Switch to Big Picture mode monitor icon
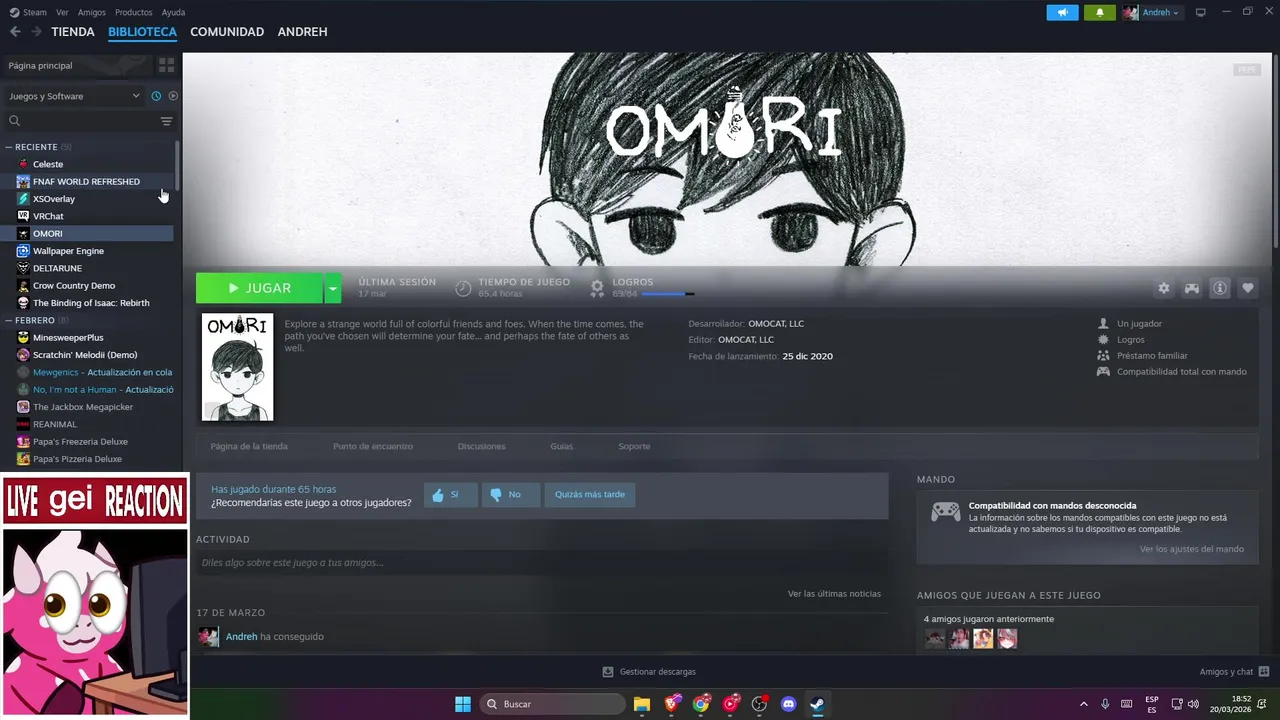The image size is (1280, 720). (x=1201, y=12)
